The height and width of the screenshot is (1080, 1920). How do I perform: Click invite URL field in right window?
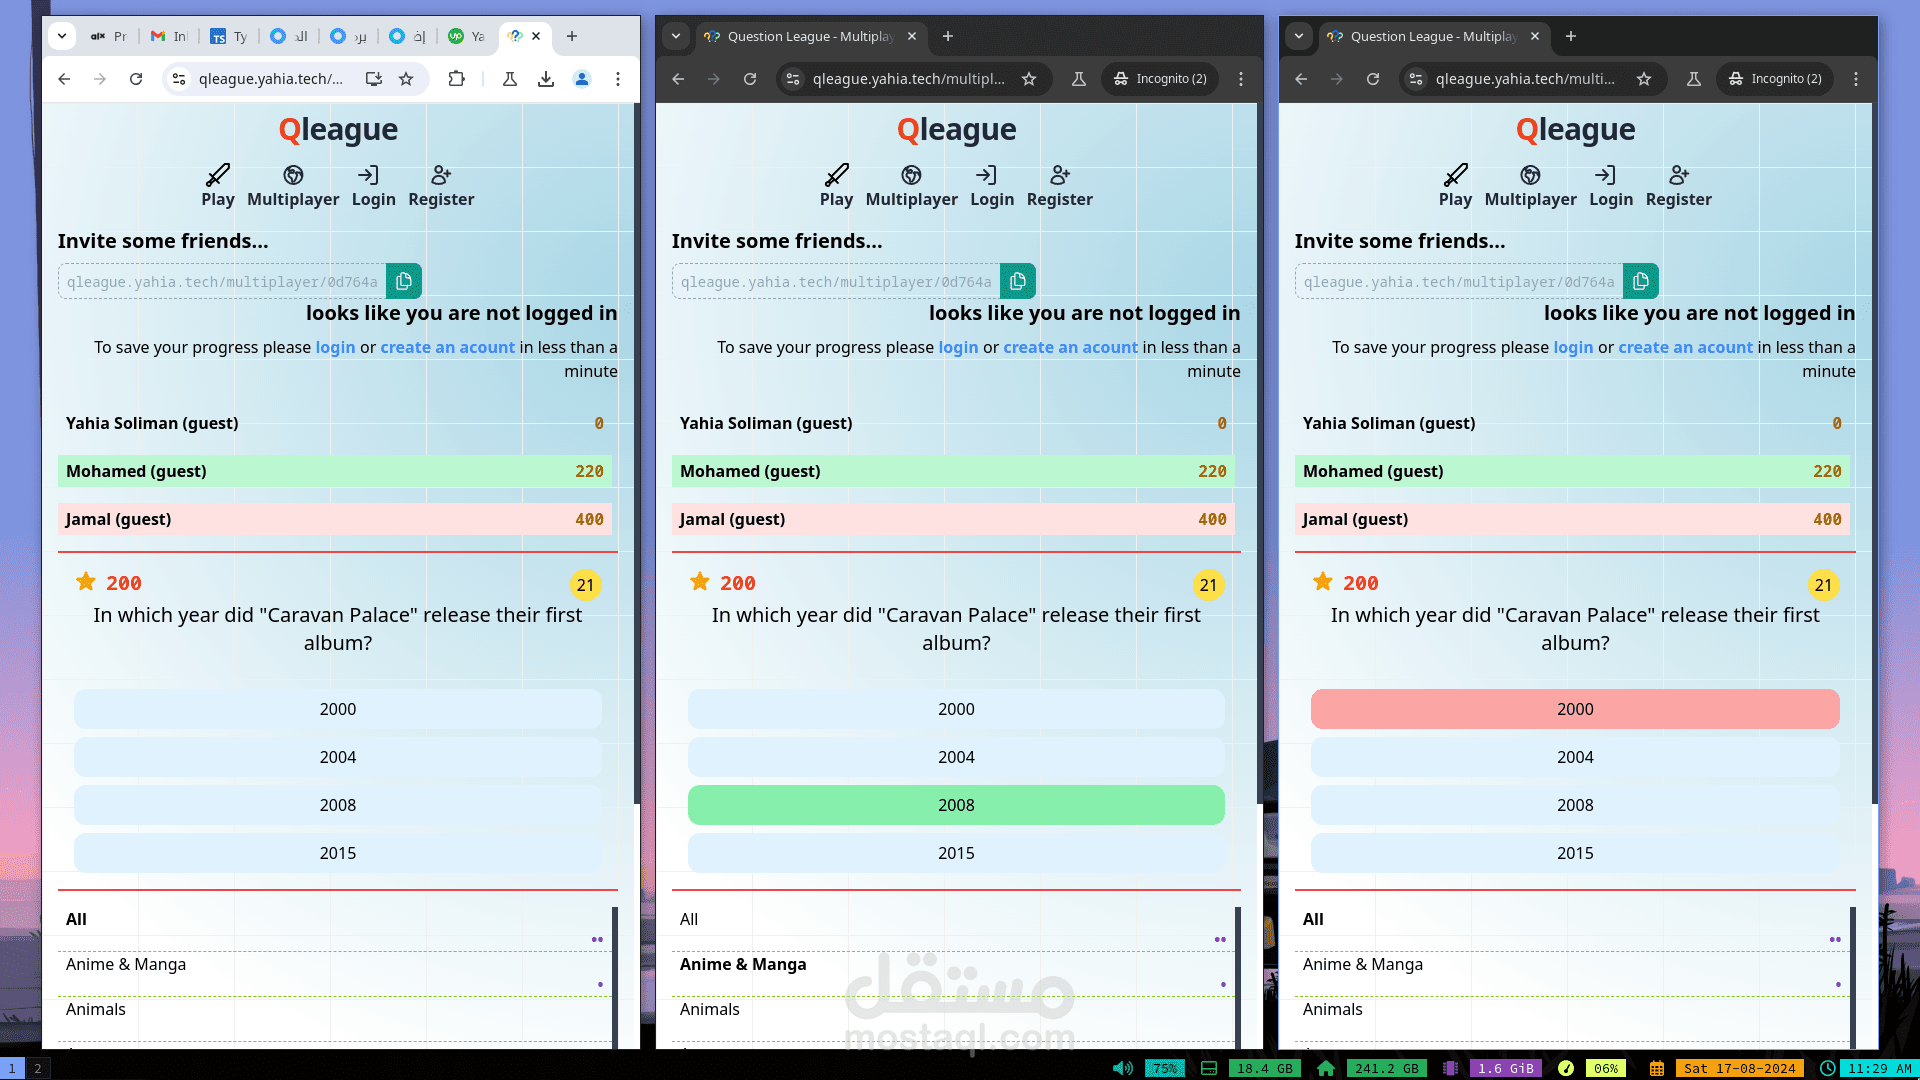(1458, 282)
